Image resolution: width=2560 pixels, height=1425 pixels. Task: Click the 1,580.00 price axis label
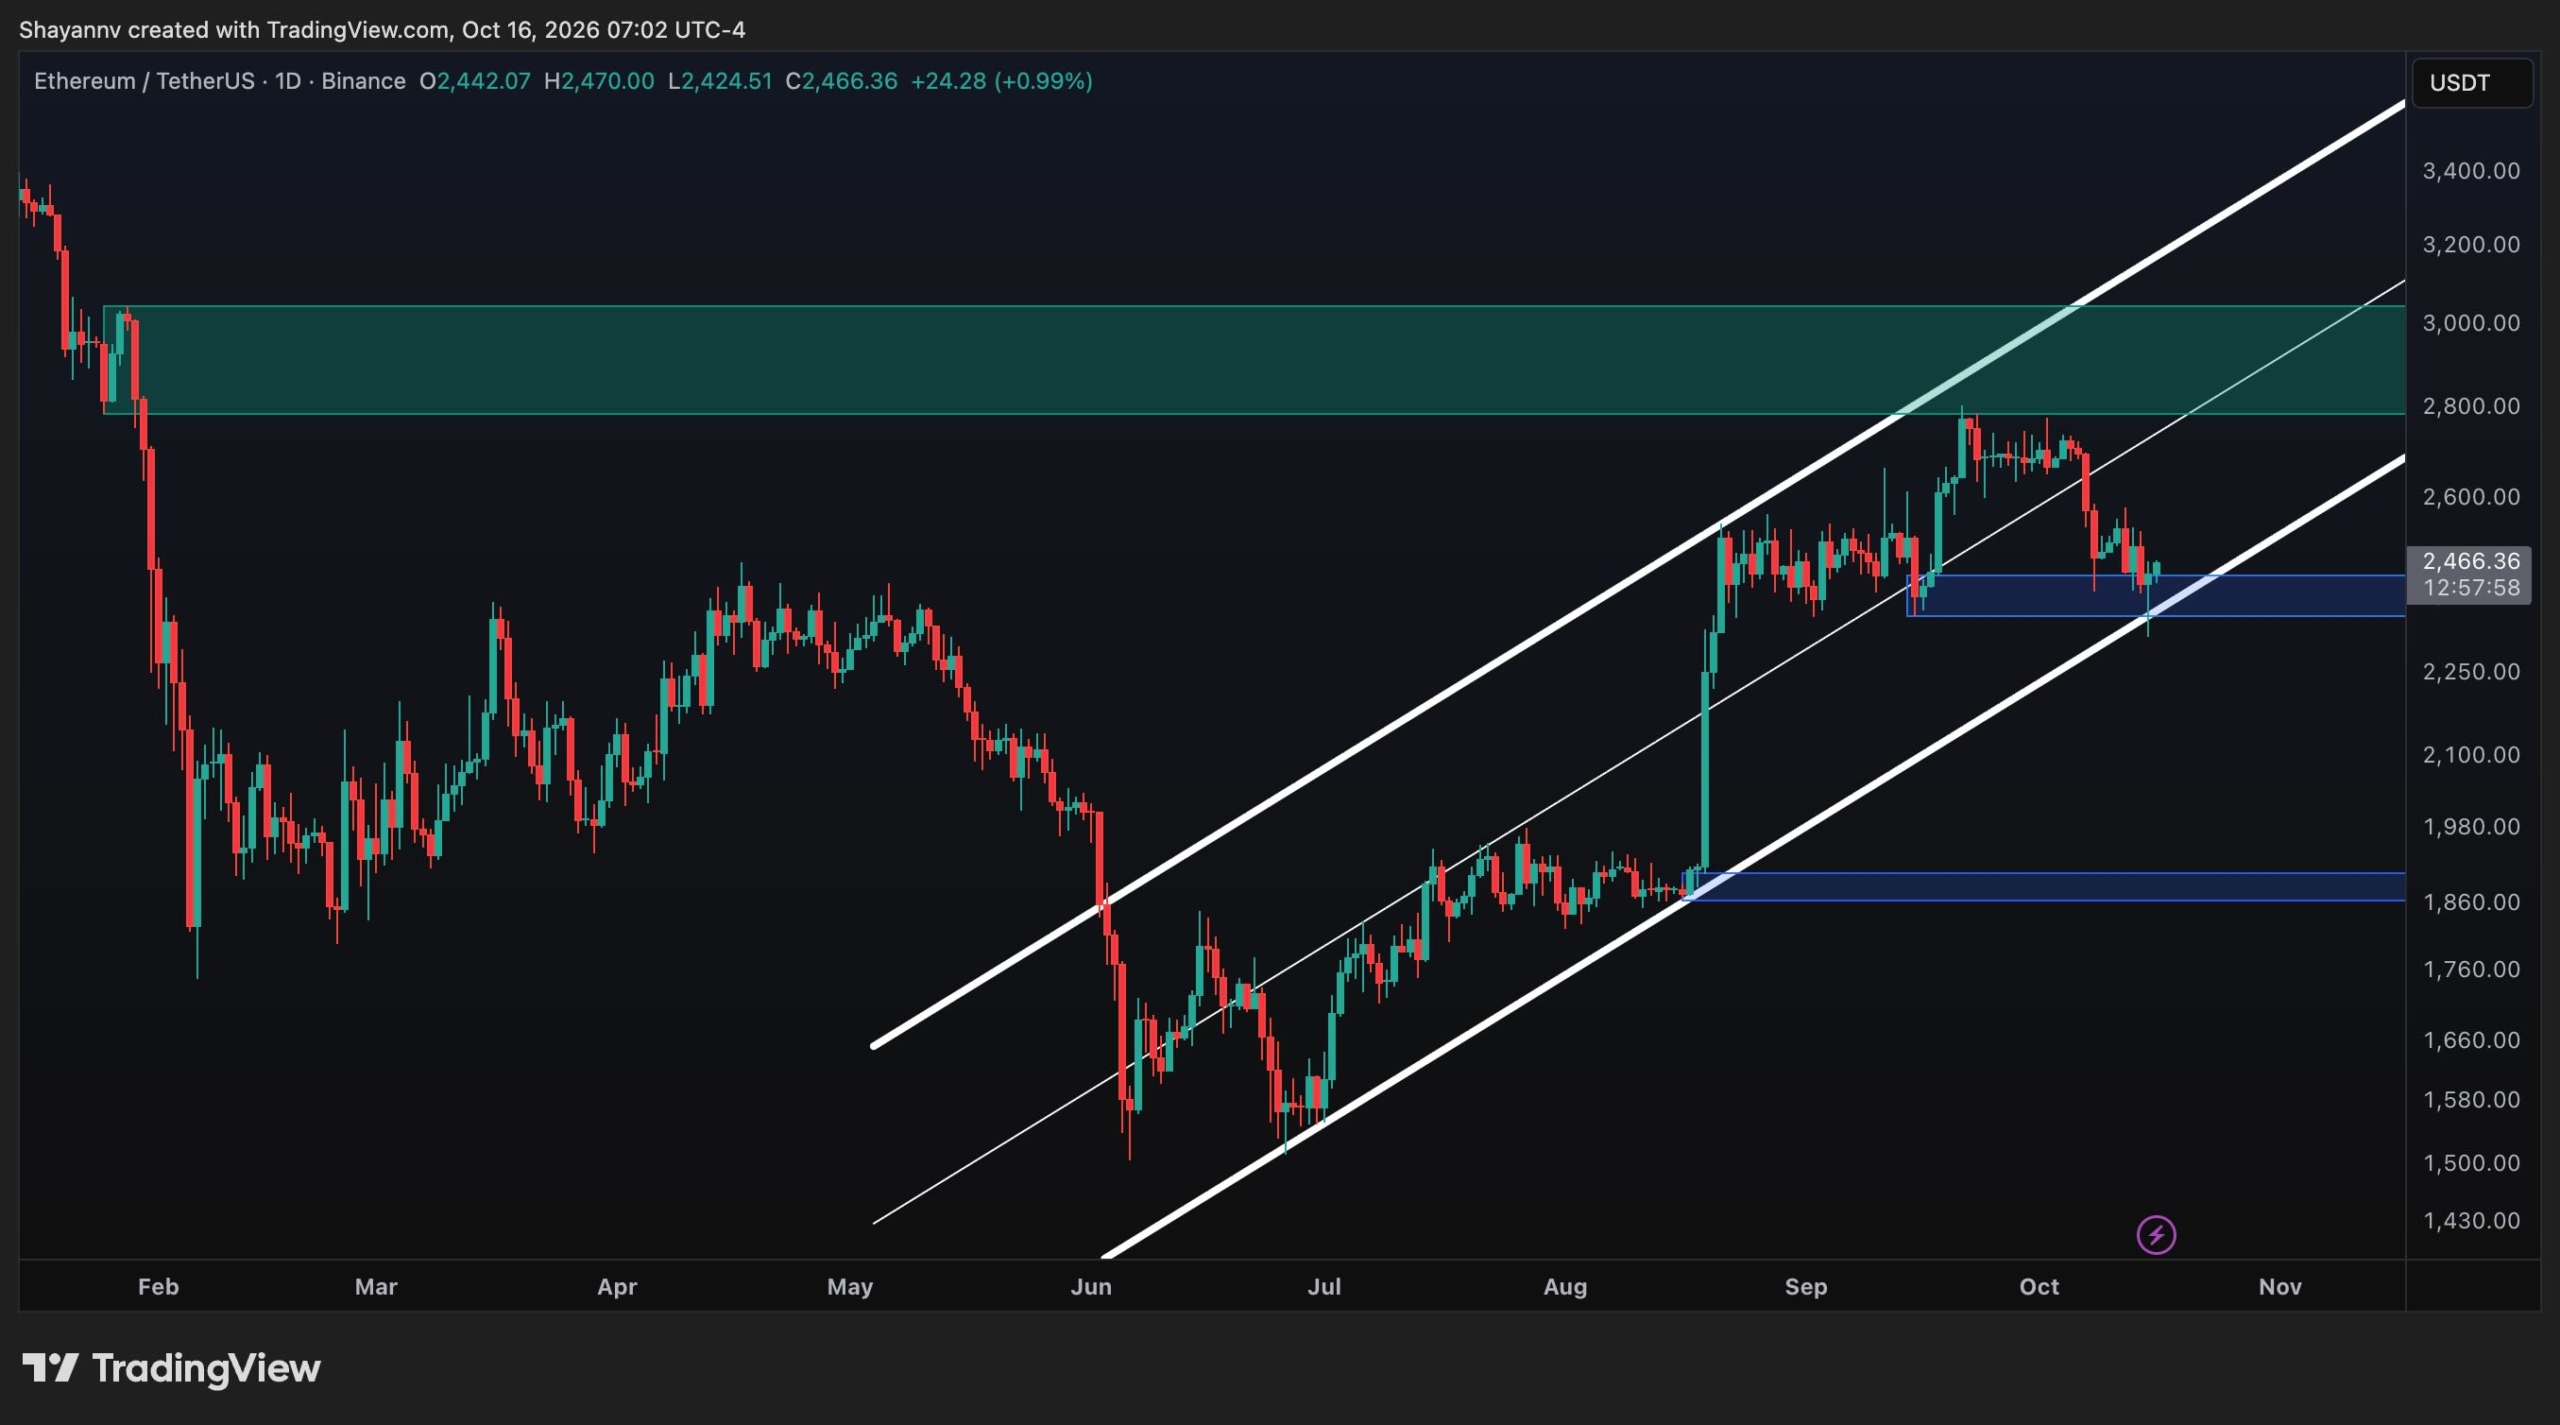2470,1100
